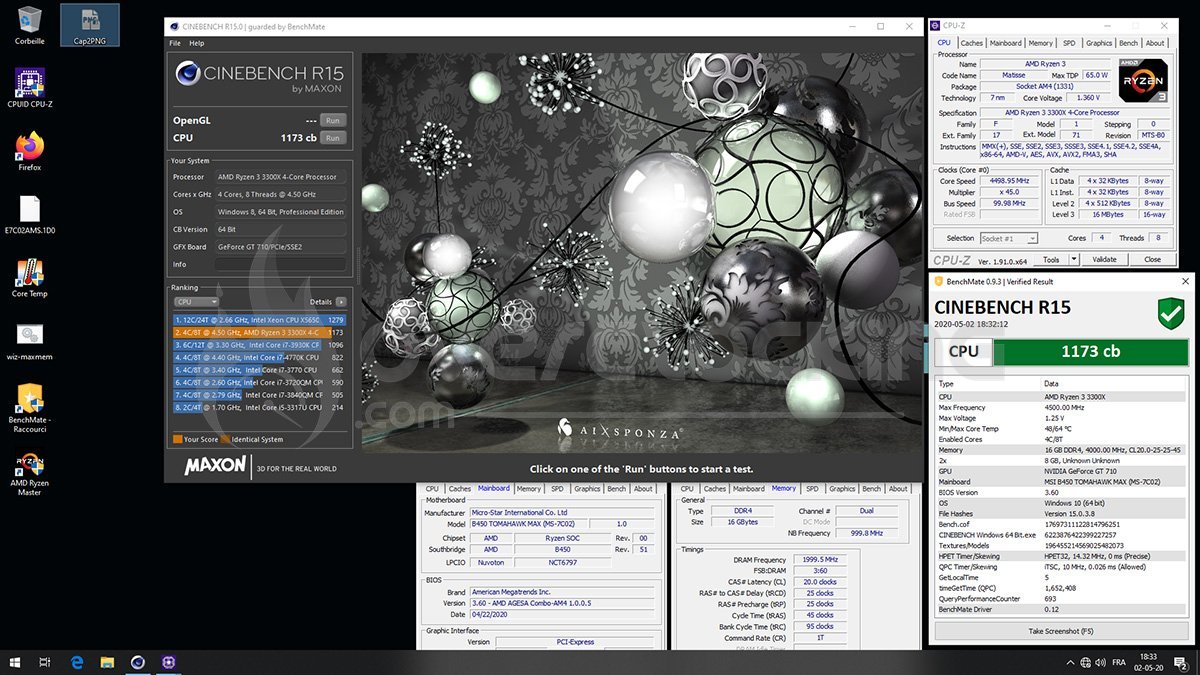Image resolution: width=1200 pixels, height=675 pixels.
Task: Open Bench tab in top CPU-Z
Action: (x=1129, y=43)
